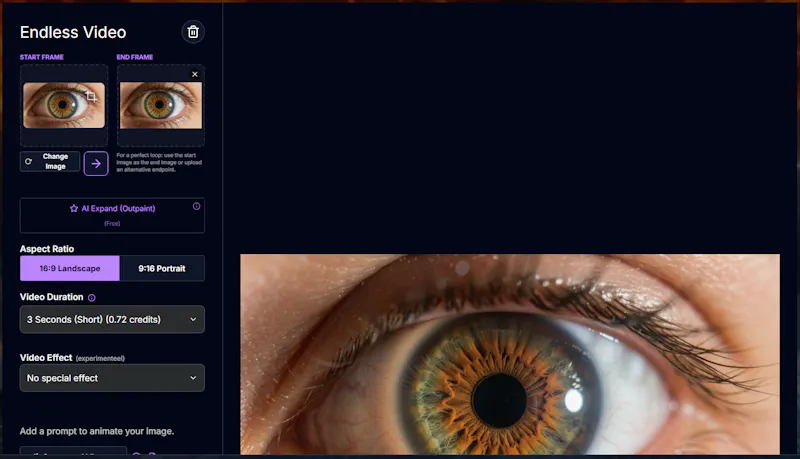800x459 pixels.
Task: Click the Aspect Ratio heading
Action: tap(47, 249)
